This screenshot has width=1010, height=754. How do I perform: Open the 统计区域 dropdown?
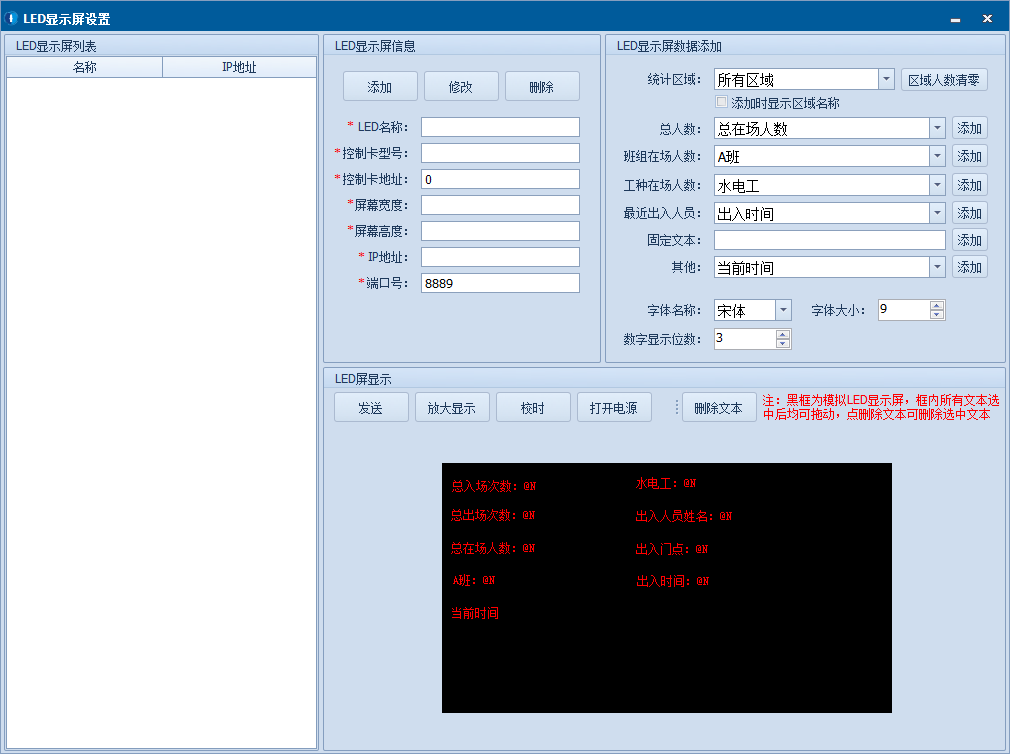click(886, 80)
